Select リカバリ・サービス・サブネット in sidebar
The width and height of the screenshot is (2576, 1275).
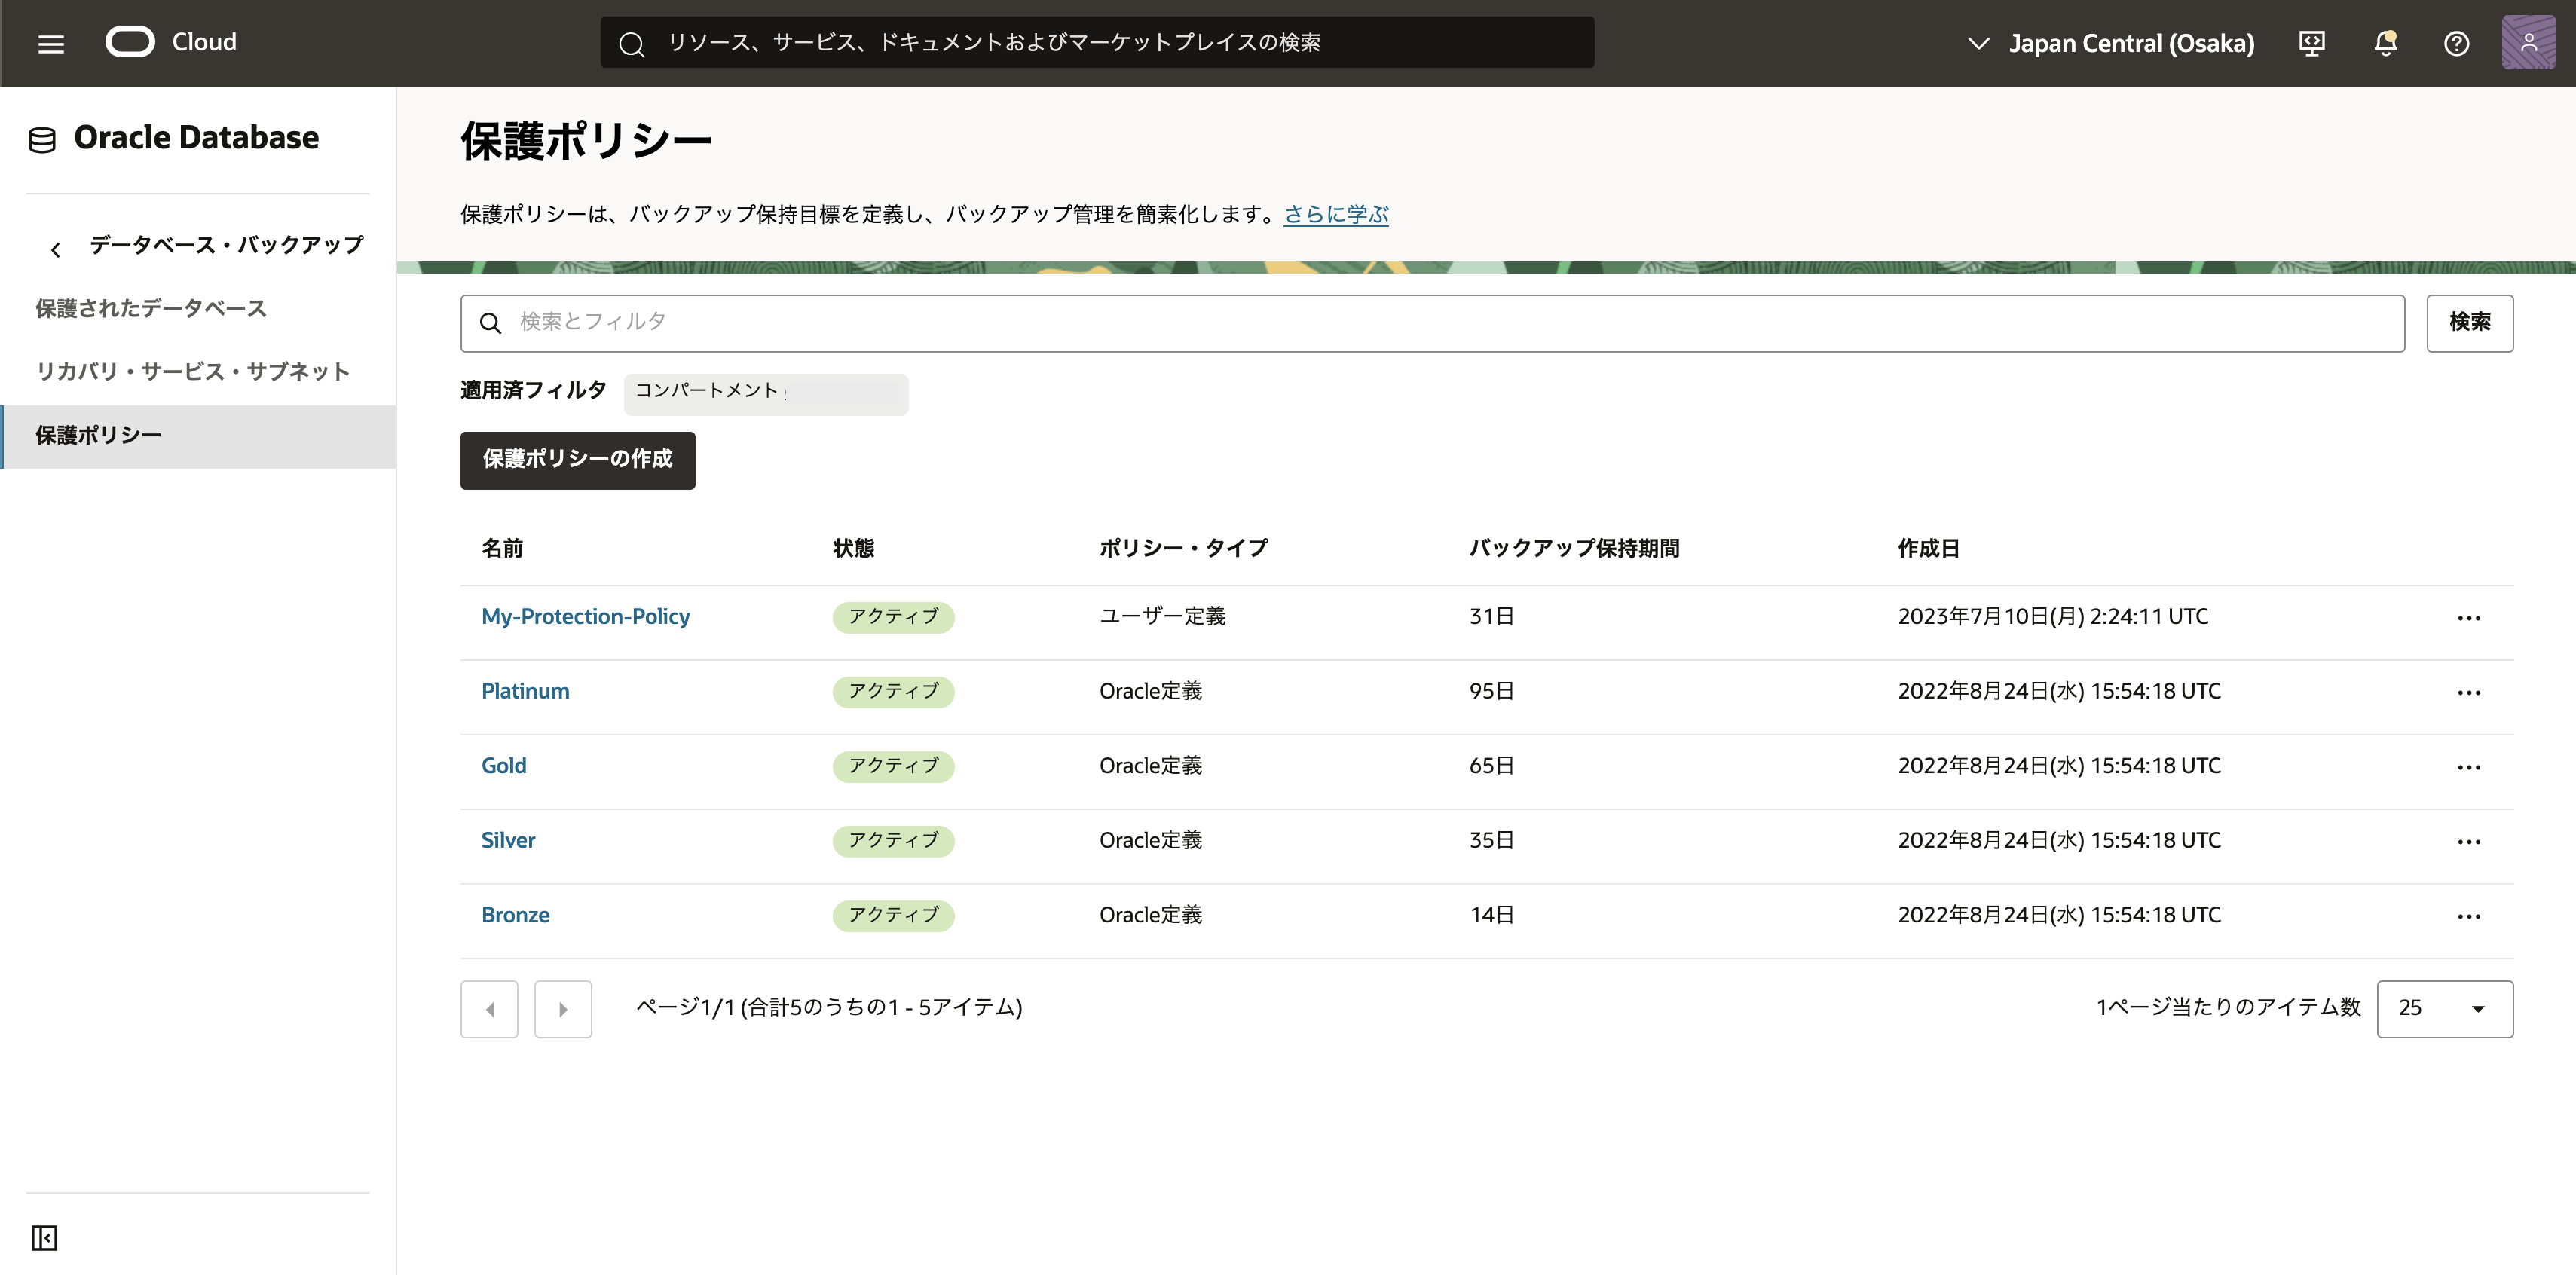pos(193,371)
